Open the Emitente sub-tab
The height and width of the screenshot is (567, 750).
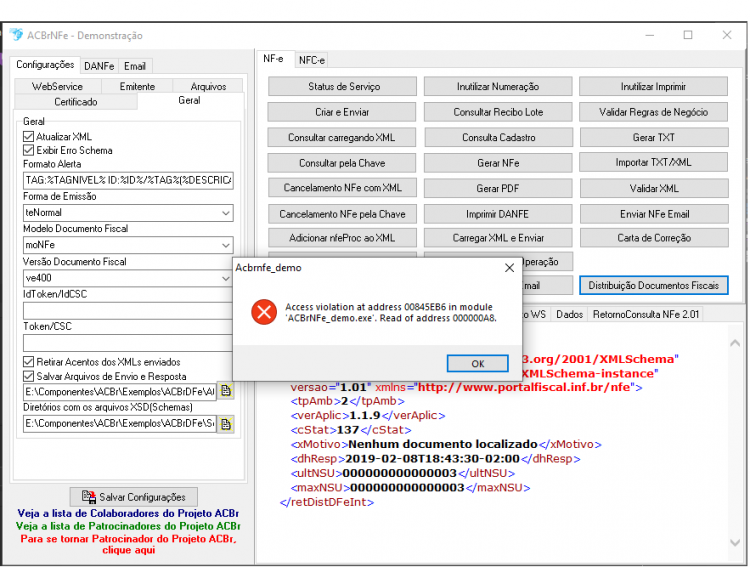[x=137, y=87]
